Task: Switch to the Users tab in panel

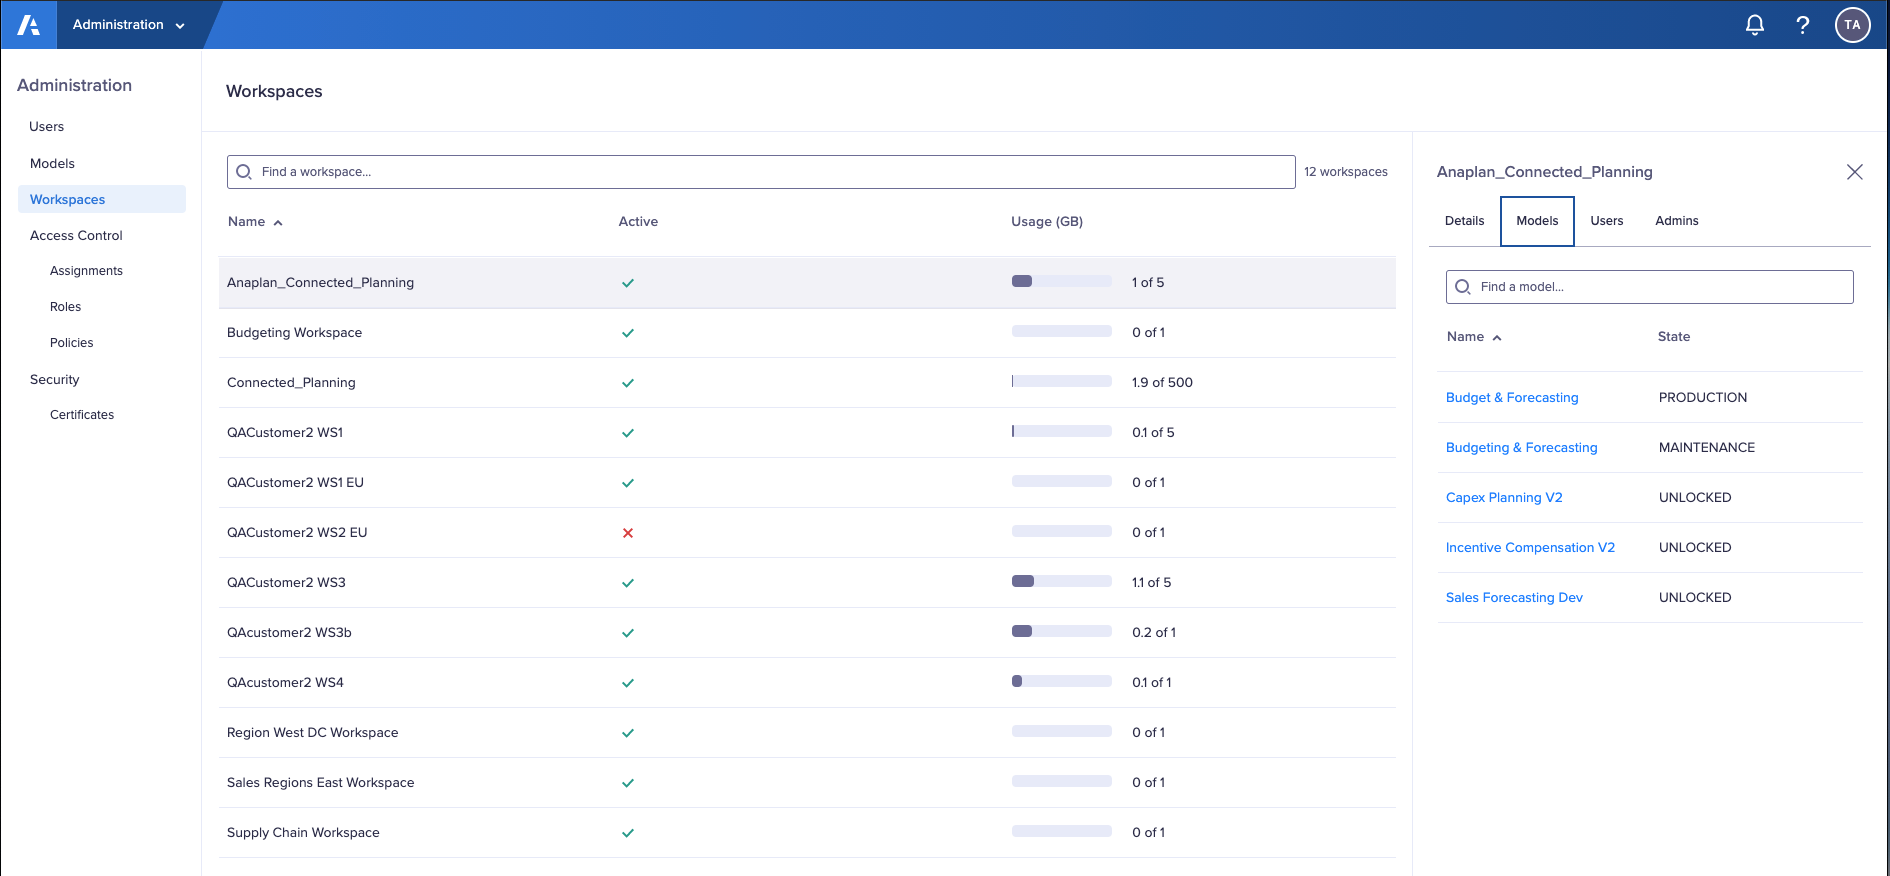Action: click(1607, 221)
